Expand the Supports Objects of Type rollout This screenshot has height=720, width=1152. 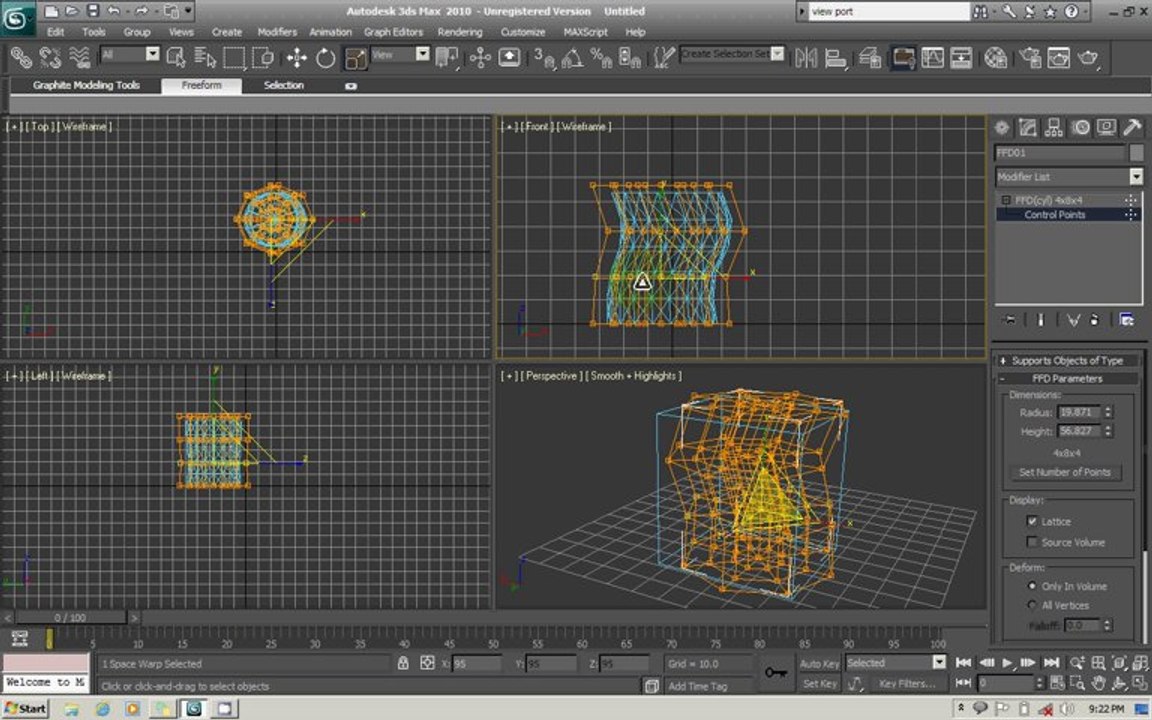1067,361
